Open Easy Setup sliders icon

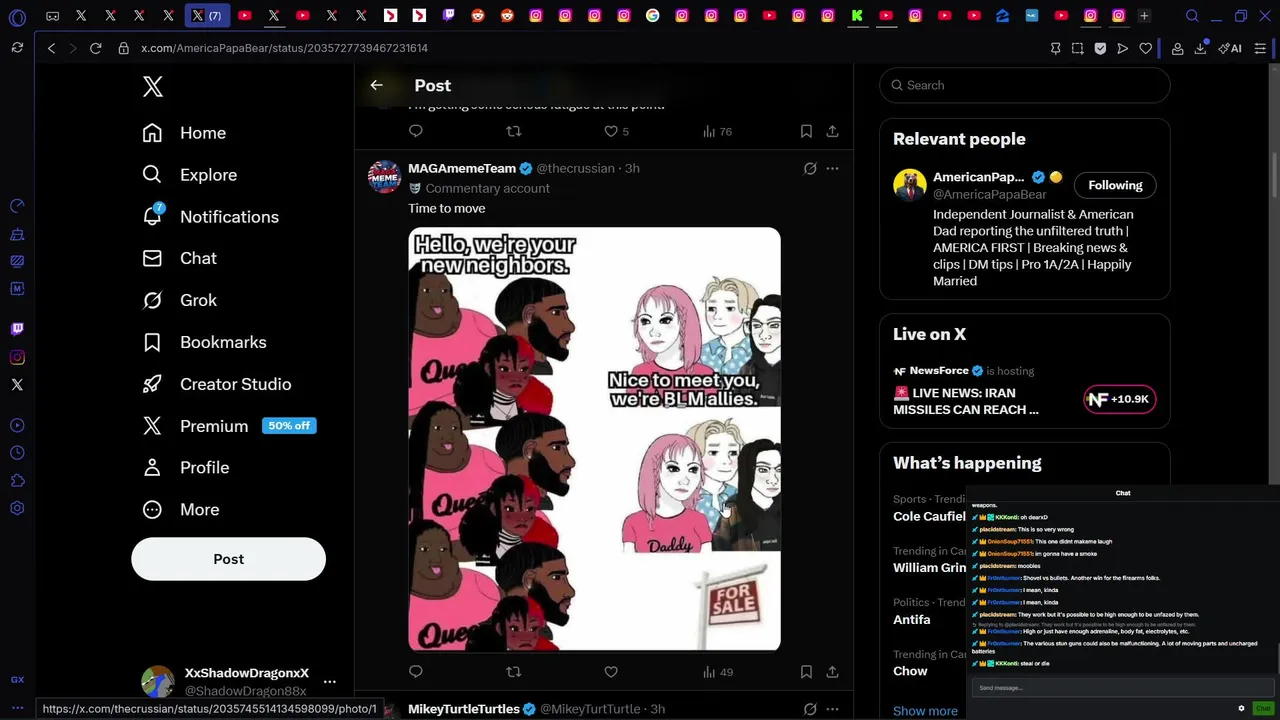click(x=1260, y=48)
